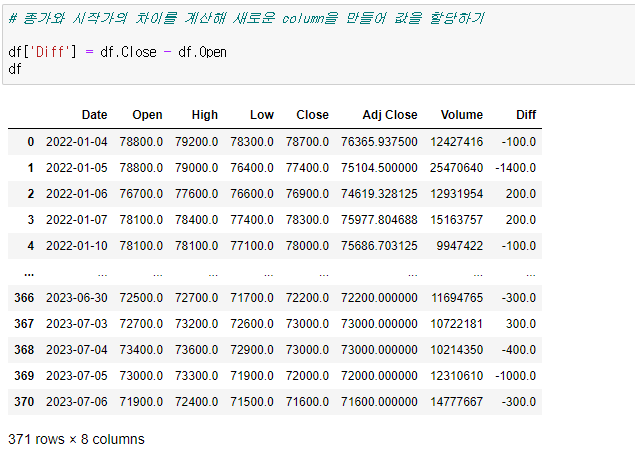Click Volume value 14777667
The height and width of the screenshot is (457, 635).
(456, 401)
